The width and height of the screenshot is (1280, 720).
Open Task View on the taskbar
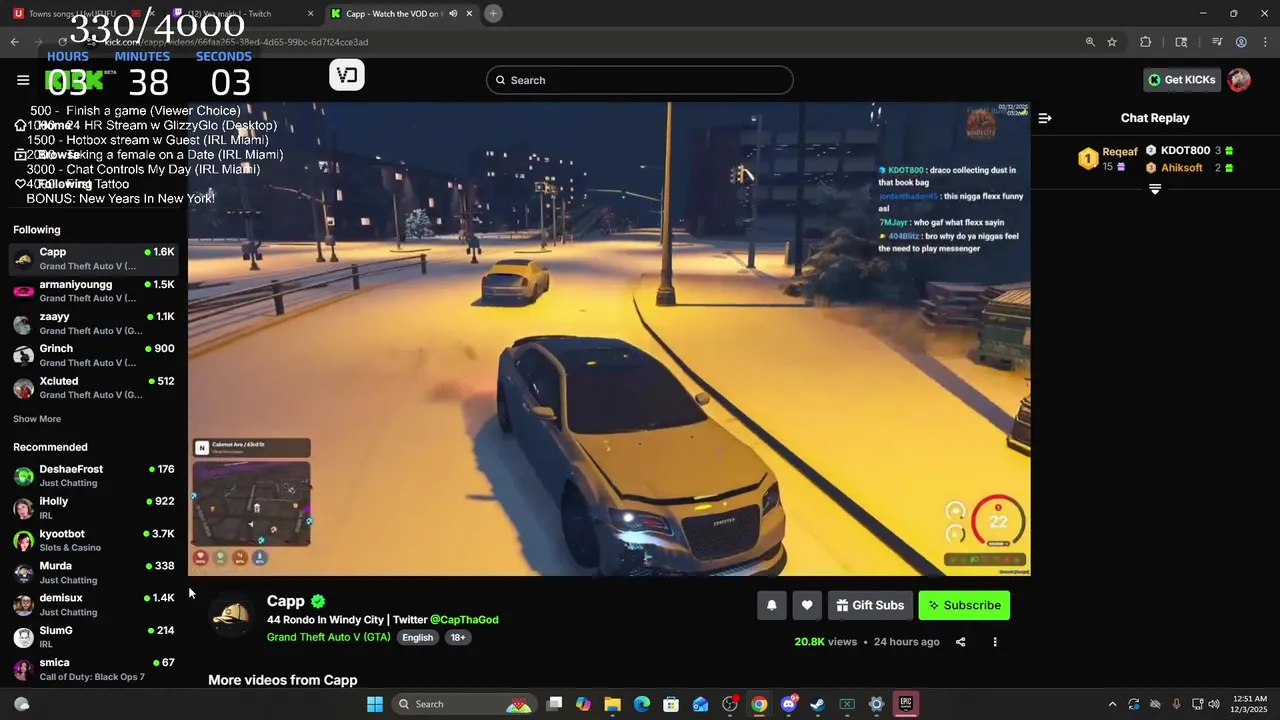[x=555, y=704]
